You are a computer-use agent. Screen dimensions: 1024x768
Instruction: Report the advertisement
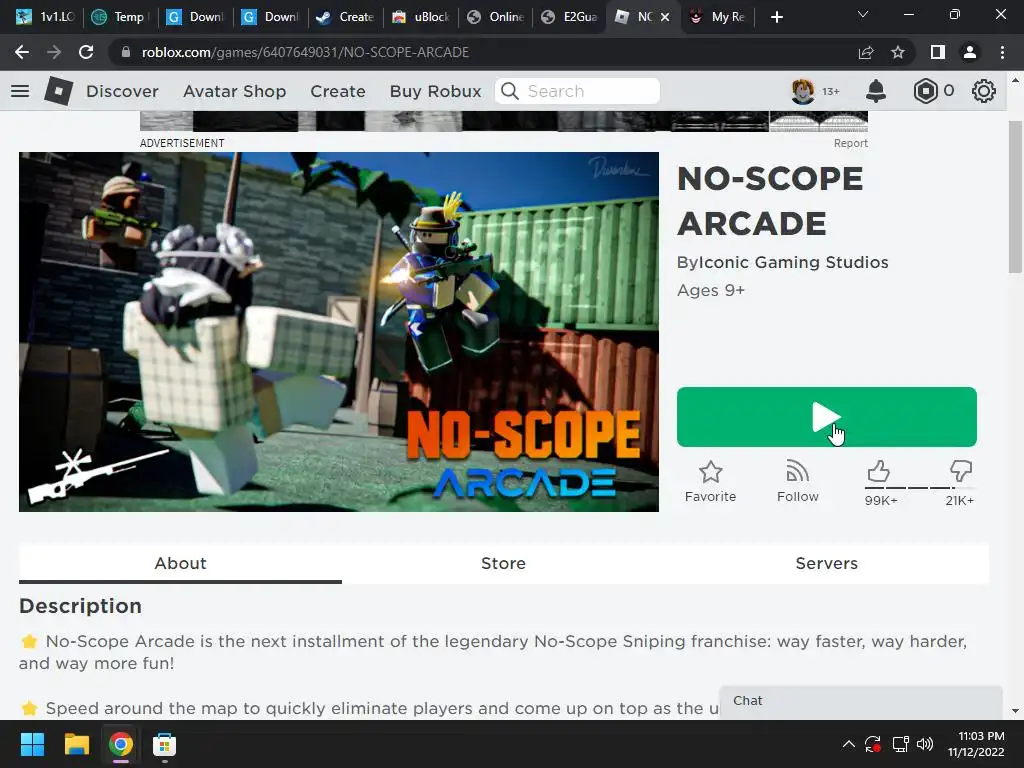coord(850,143)
